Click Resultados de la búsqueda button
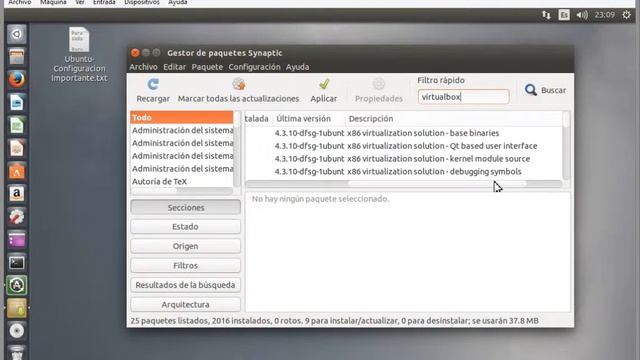 coord(185,285)
